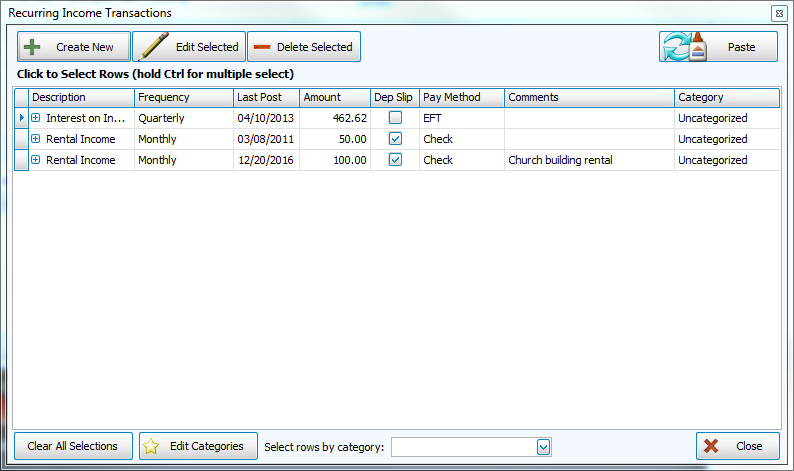Uncheck Dep Slip for 03/08/2011 Rental Income
This screenshot has width=794, height=471.
click(x=395, y=139)
